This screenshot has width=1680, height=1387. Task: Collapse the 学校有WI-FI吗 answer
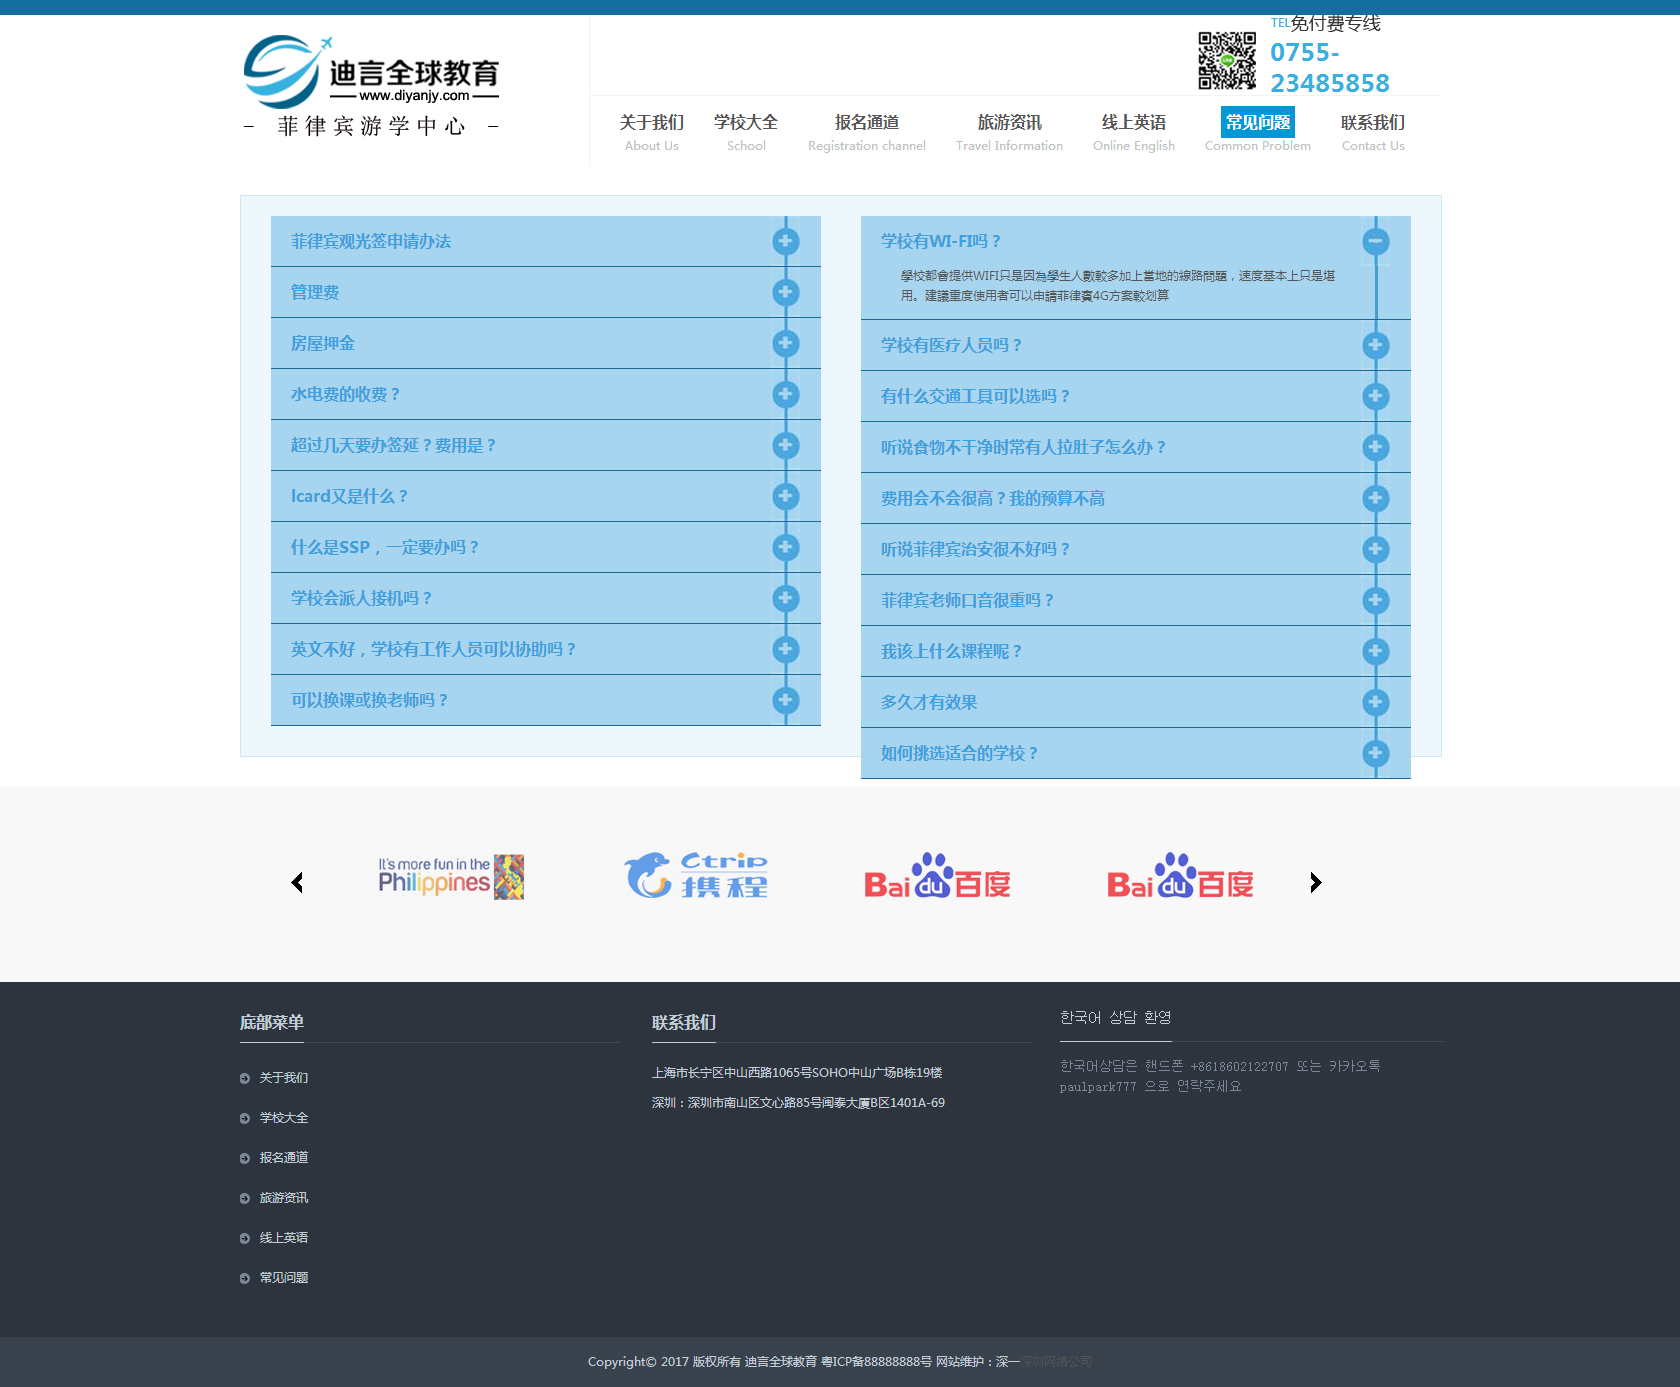pyautogui.click(x=1376, y=241)
